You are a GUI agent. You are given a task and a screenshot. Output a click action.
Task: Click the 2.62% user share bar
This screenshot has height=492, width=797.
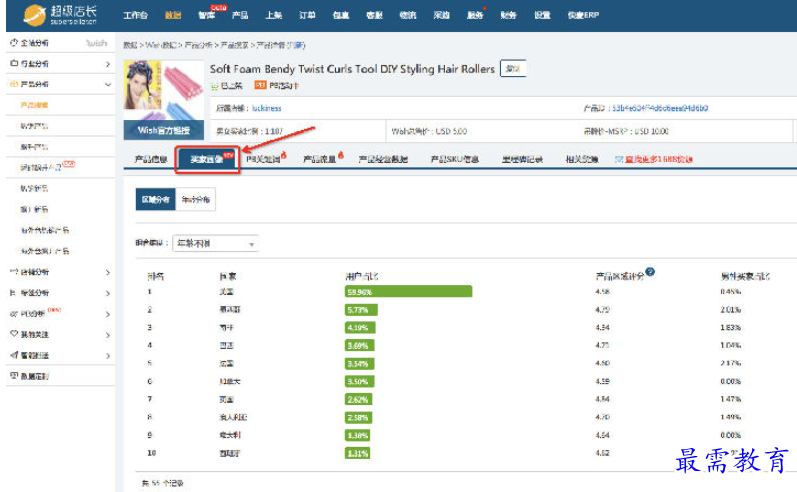[x=358, y=399]
